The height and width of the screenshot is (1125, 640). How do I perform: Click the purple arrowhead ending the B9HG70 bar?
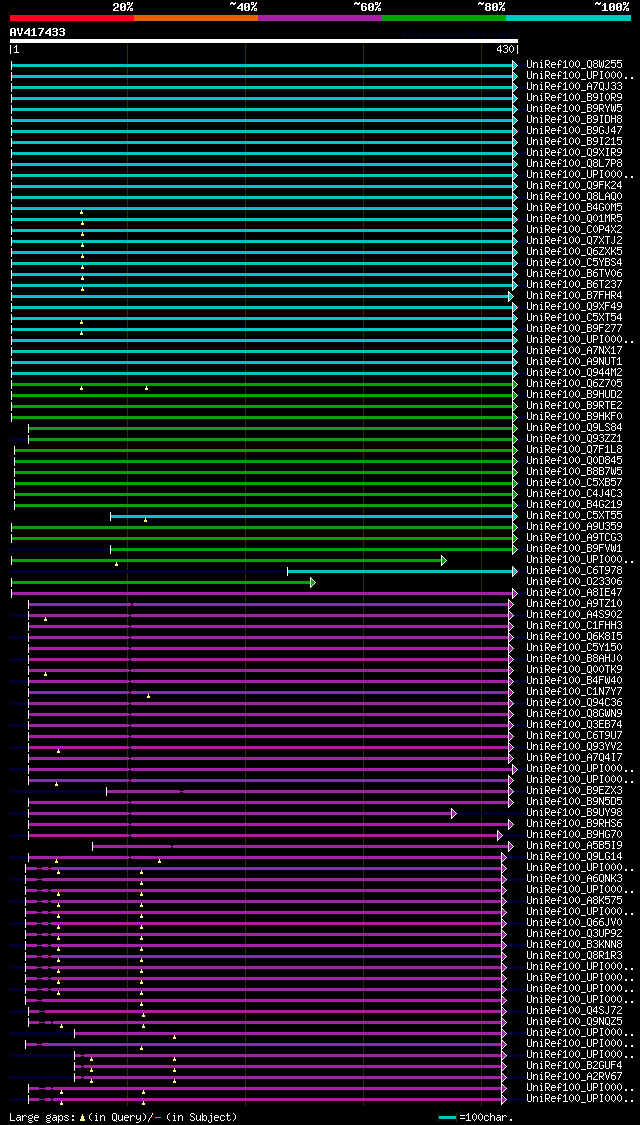click(x=500, y=835)
